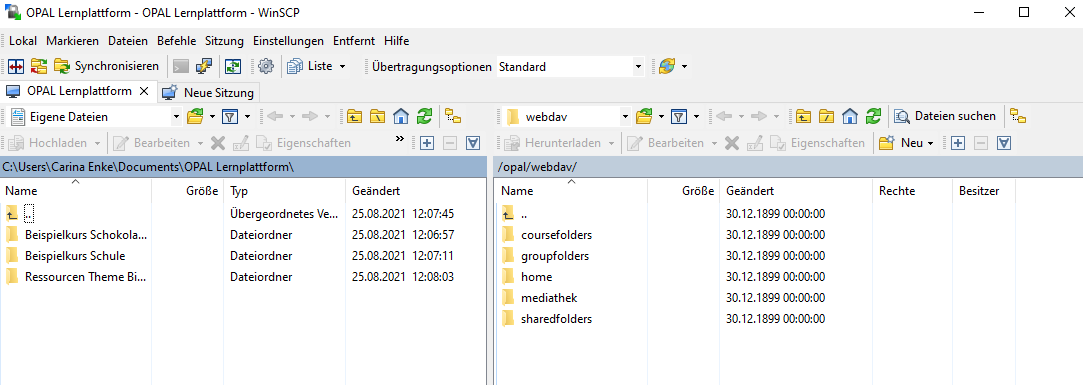Click local panel open directory folder icon
Viewport: 1083px width, 385px height.
195,117
